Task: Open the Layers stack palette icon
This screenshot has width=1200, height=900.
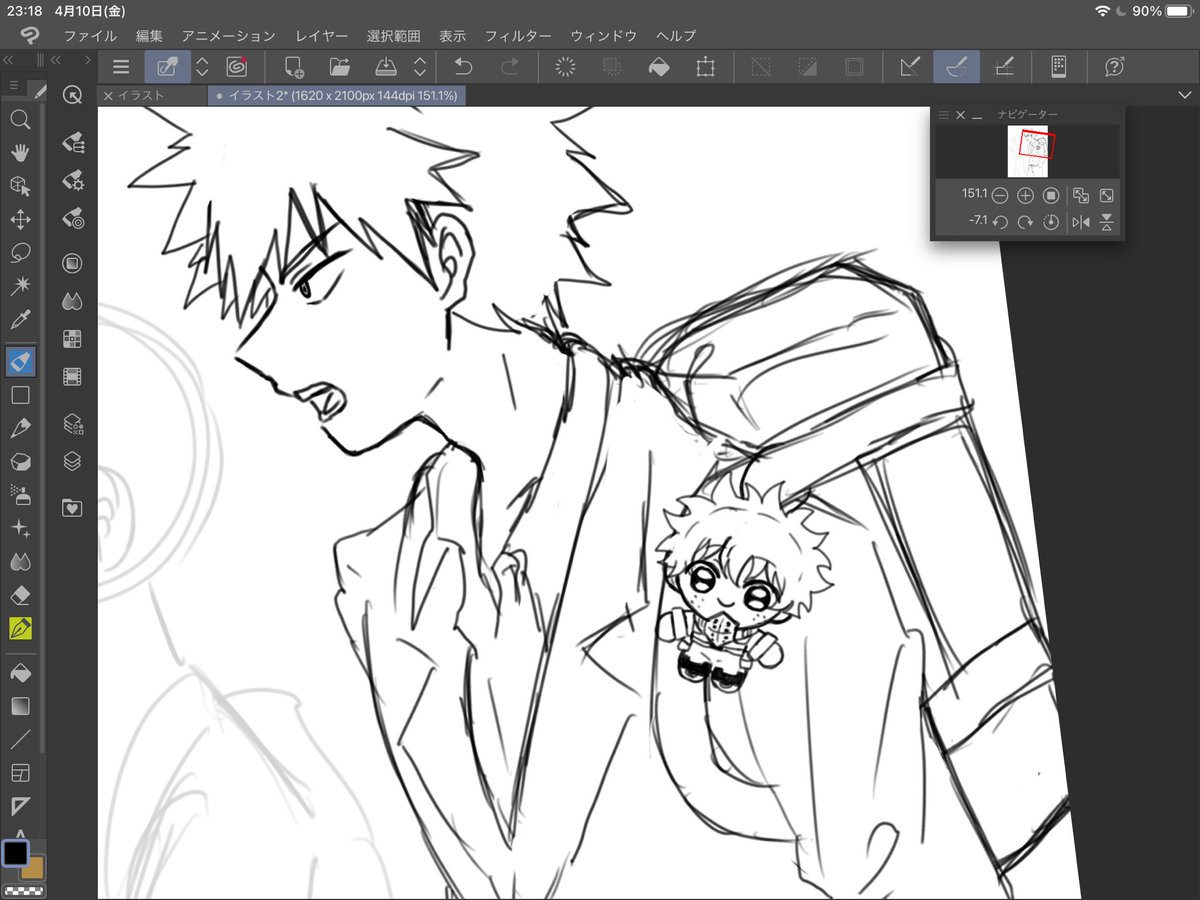Action: click(x=72, y=462)
